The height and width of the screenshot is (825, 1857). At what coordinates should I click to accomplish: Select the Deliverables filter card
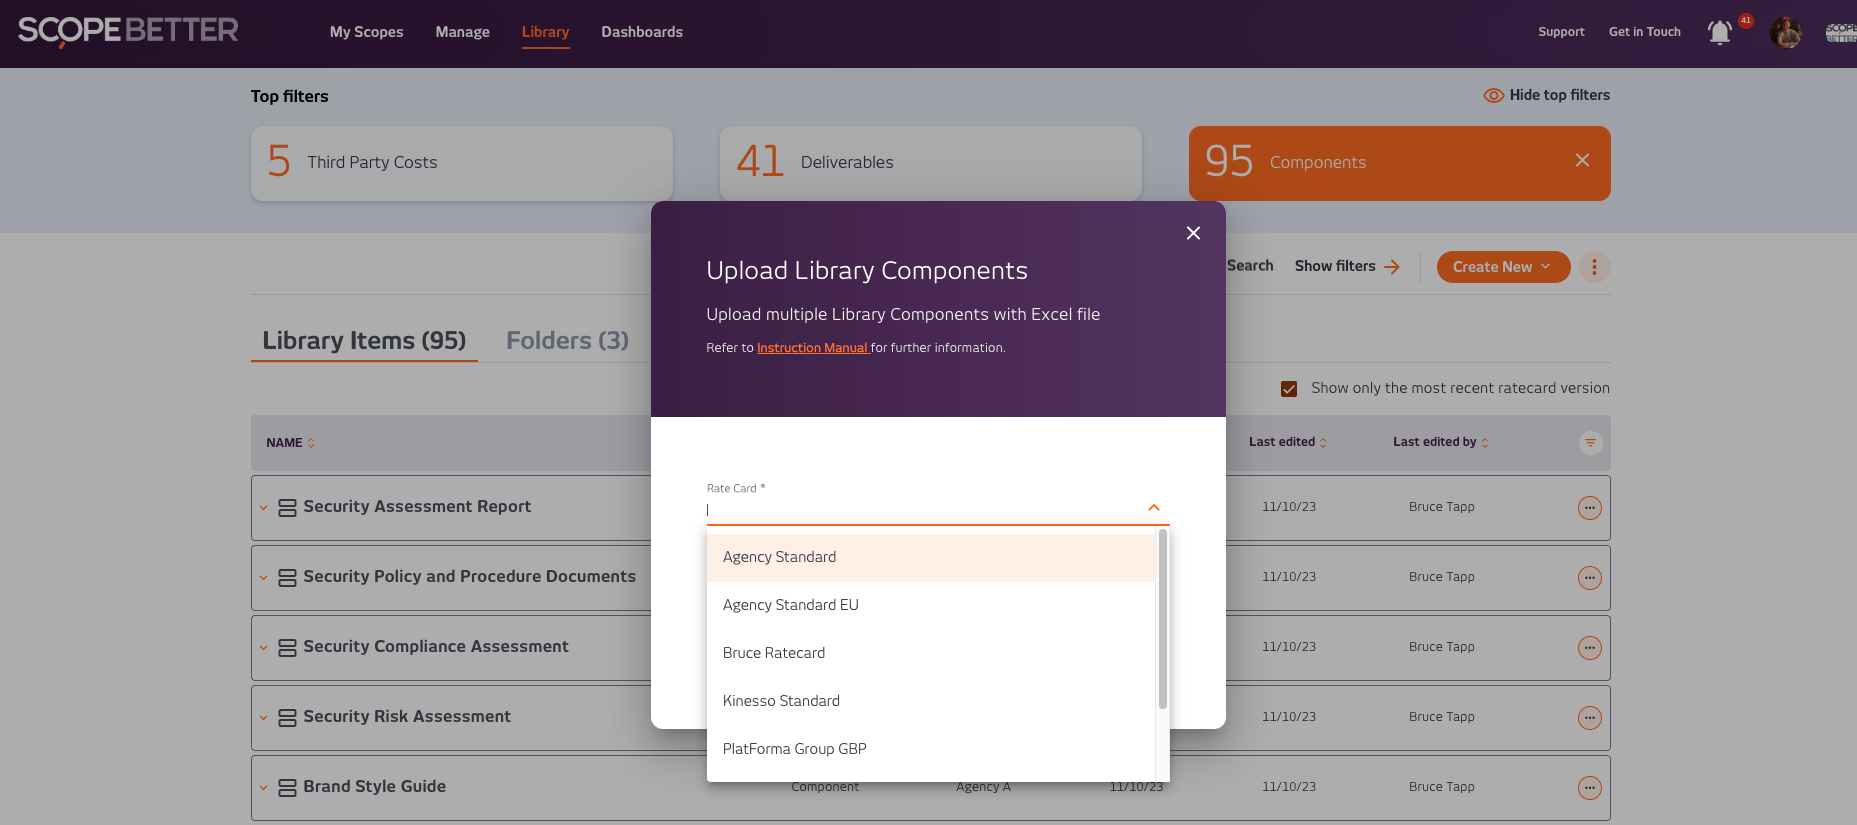coord(930,163)
